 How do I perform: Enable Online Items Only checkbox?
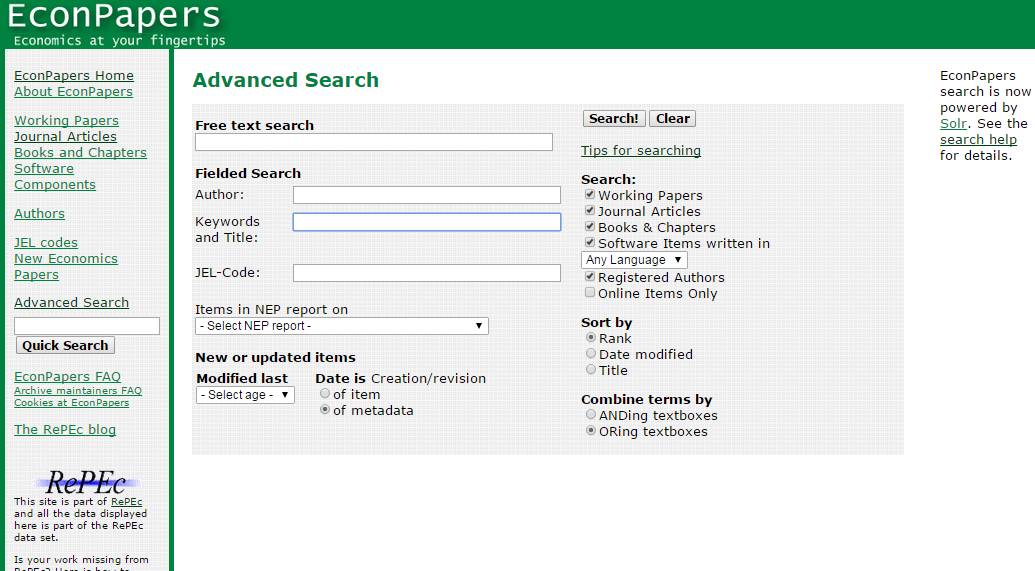coord(590,292)
